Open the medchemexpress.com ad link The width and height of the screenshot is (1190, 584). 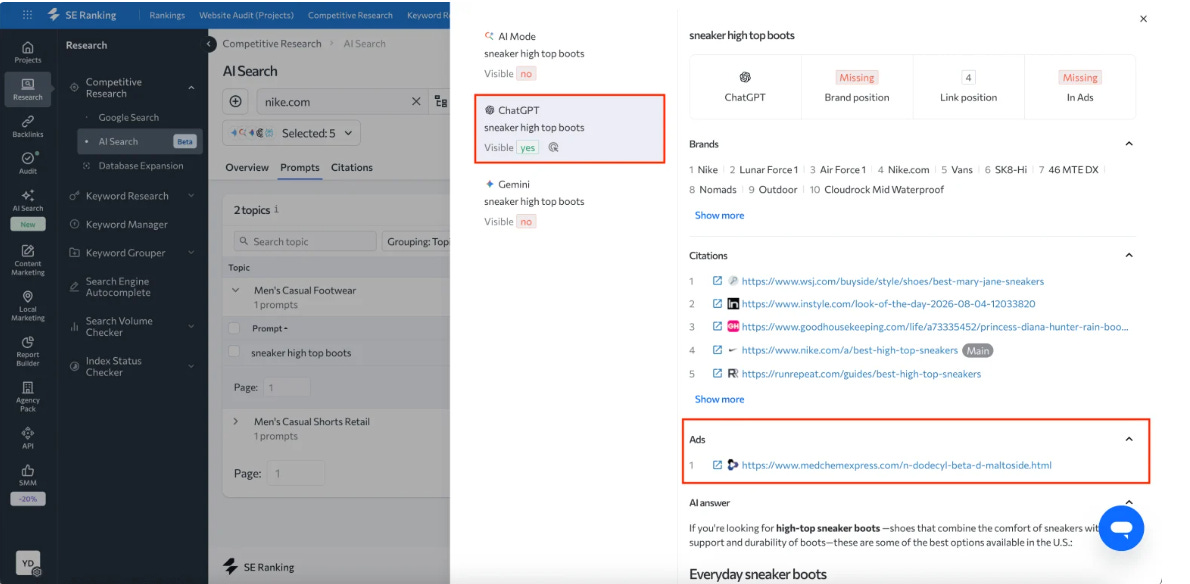(x=896, y=465)
